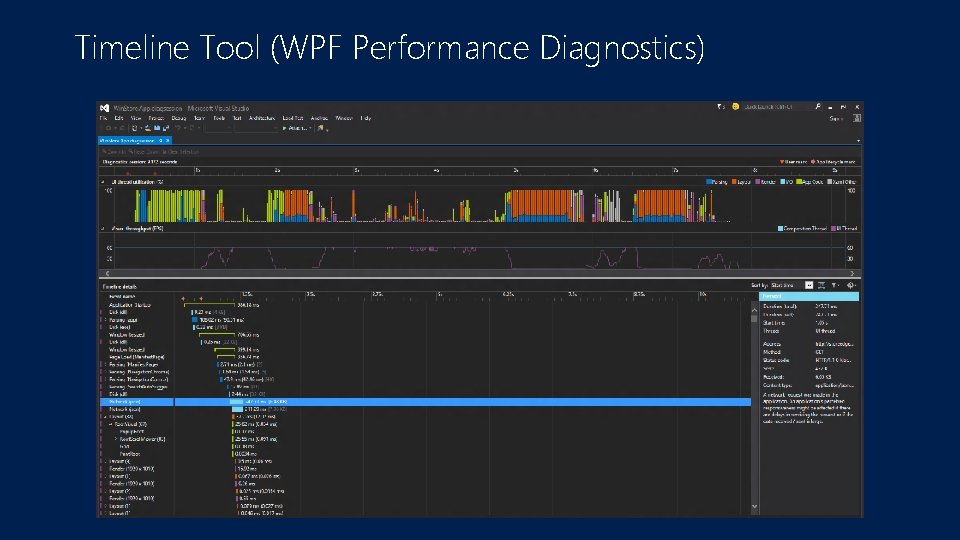Open the File menu

[103, 118]
